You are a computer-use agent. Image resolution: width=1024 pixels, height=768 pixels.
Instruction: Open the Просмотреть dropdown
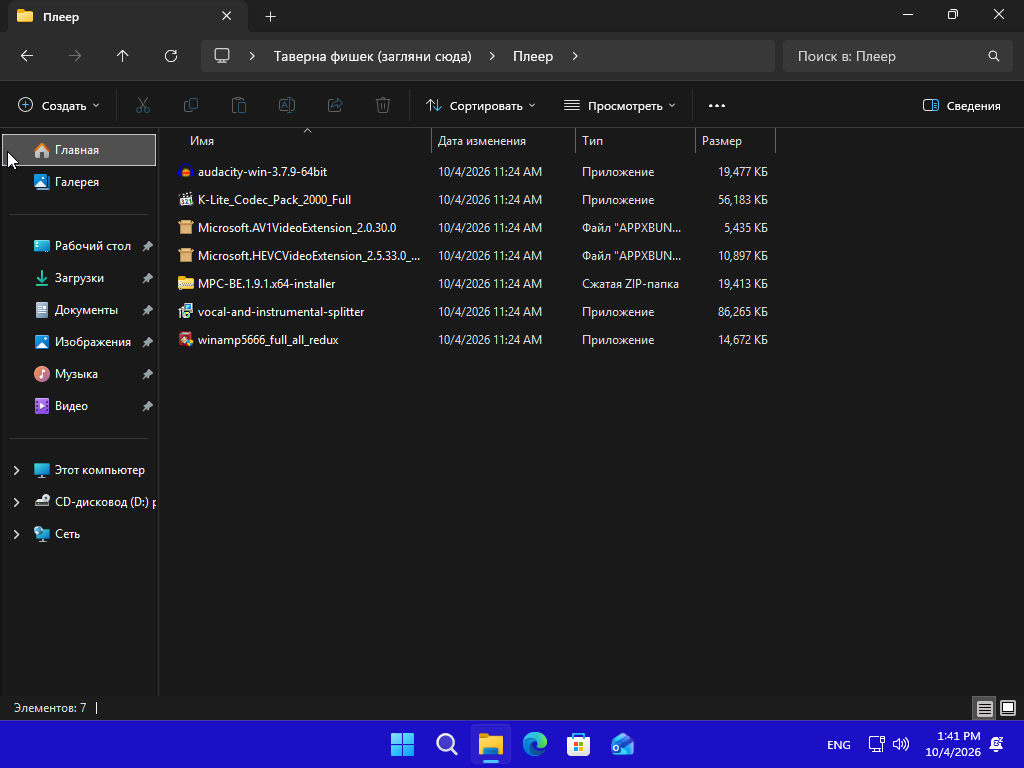(620, 106)
